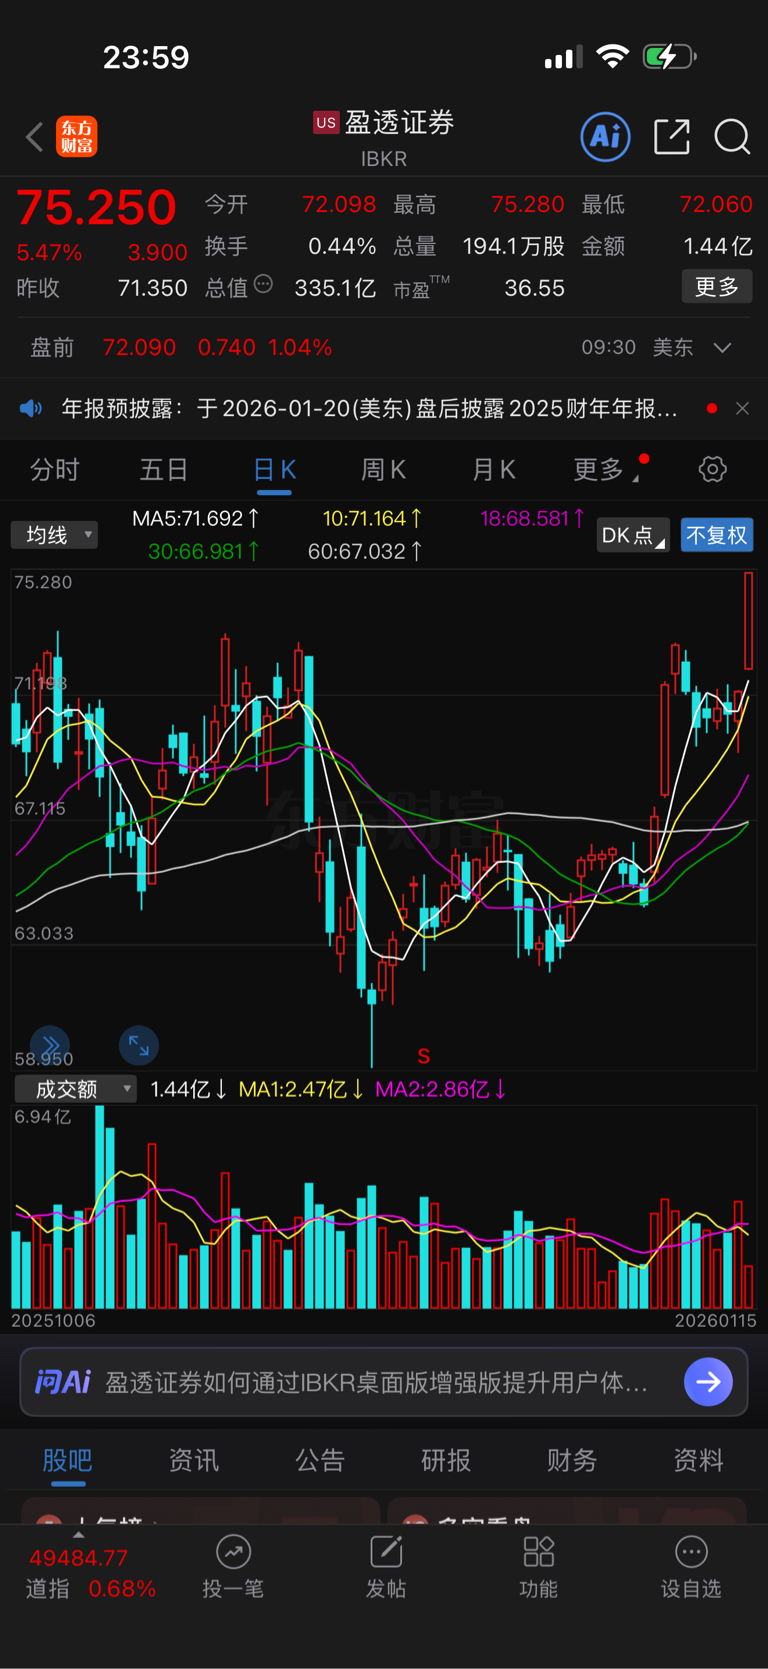Open the 公告 tab
768x1669 pixels.
coord(320,1460)
